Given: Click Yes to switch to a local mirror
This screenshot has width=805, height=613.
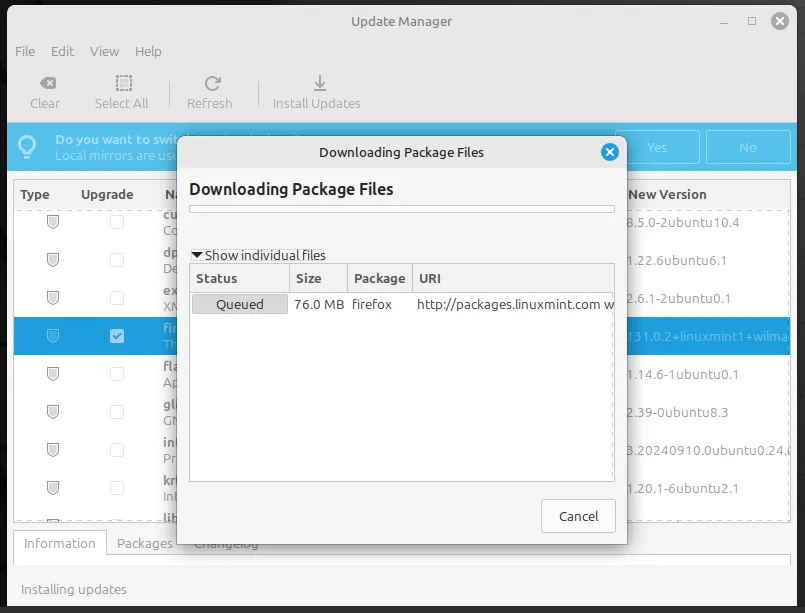Looking at the screenshot, I should 659,146.
